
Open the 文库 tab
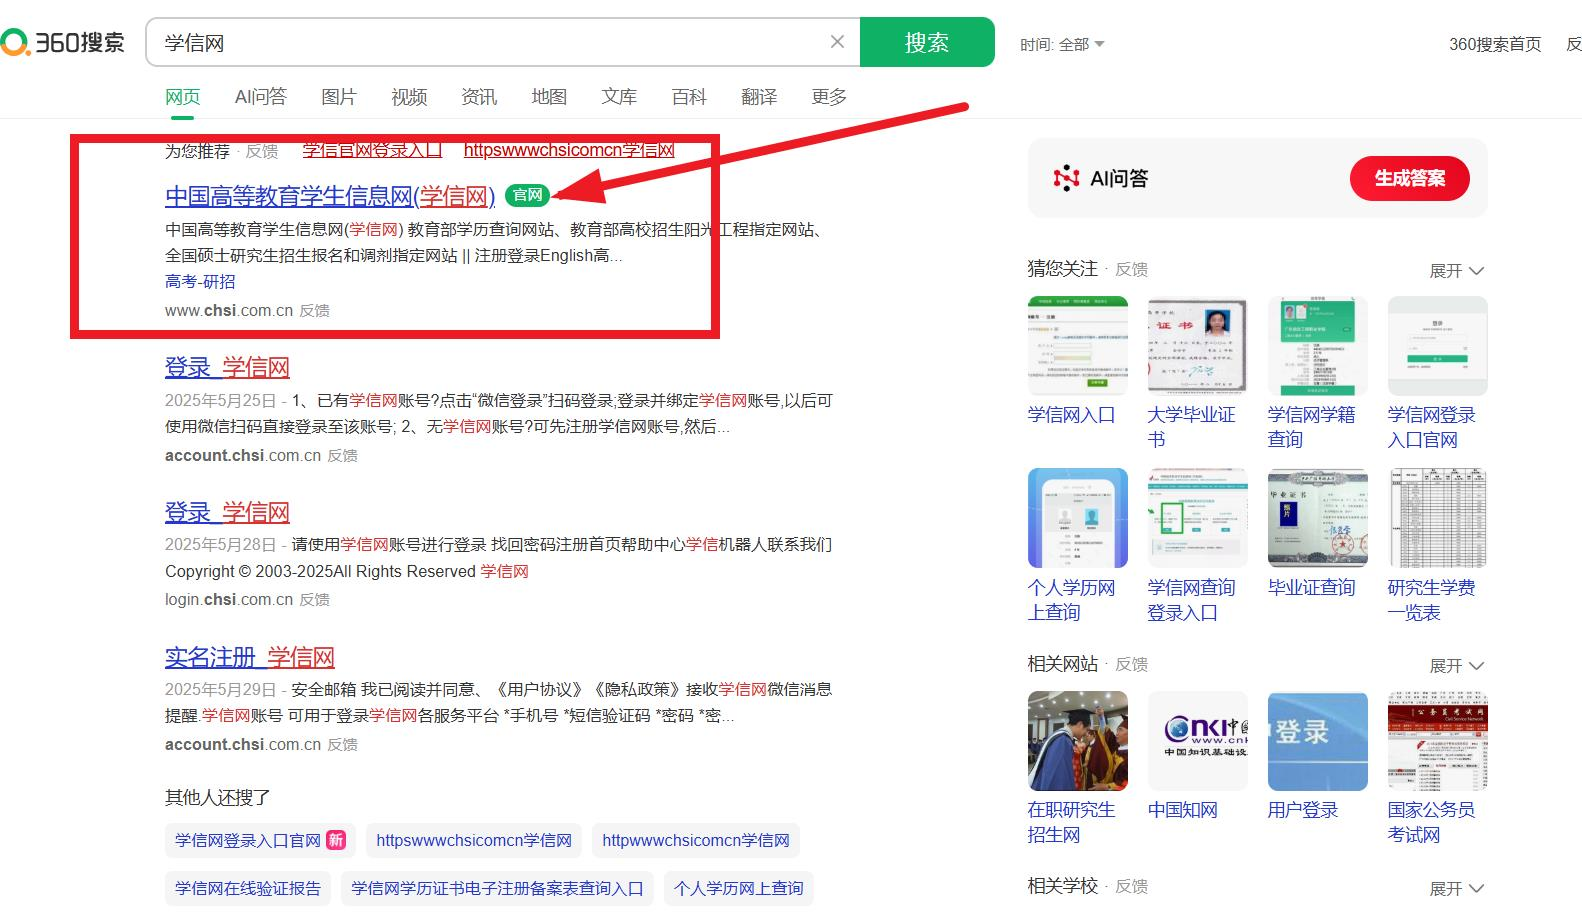coord(619,97)
